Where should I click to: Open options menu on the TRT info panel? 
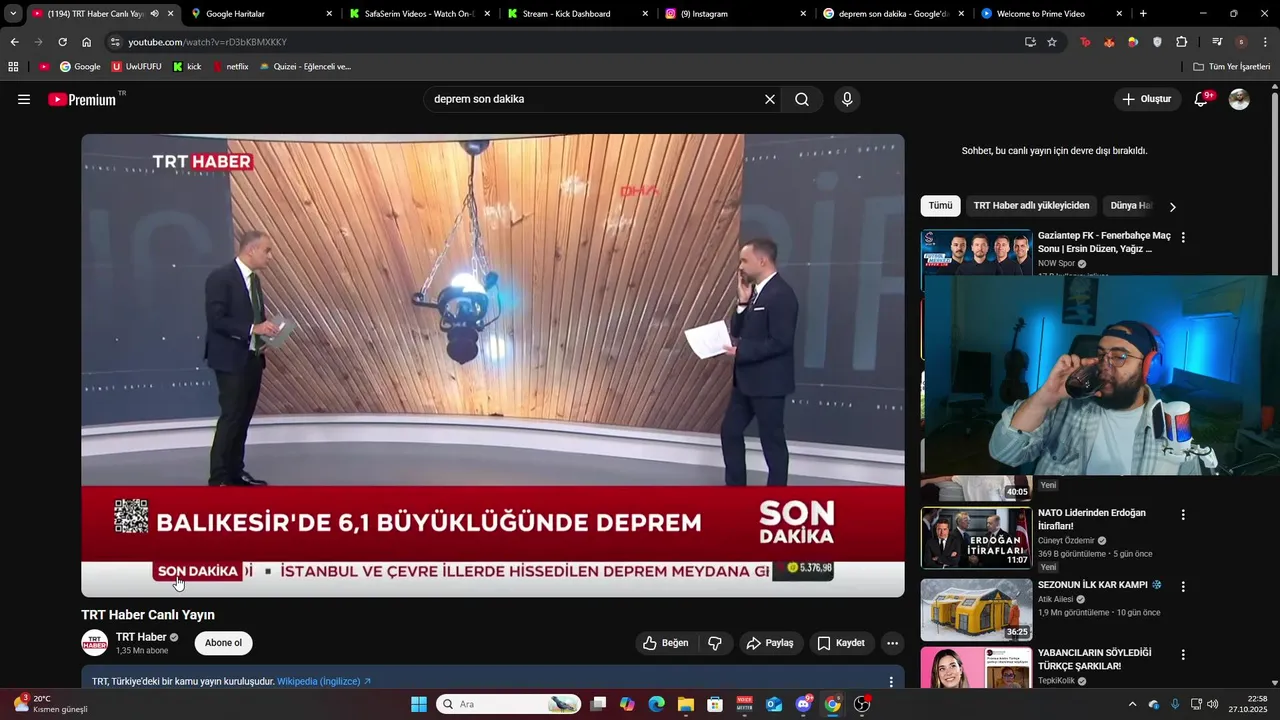pos(891,682)
